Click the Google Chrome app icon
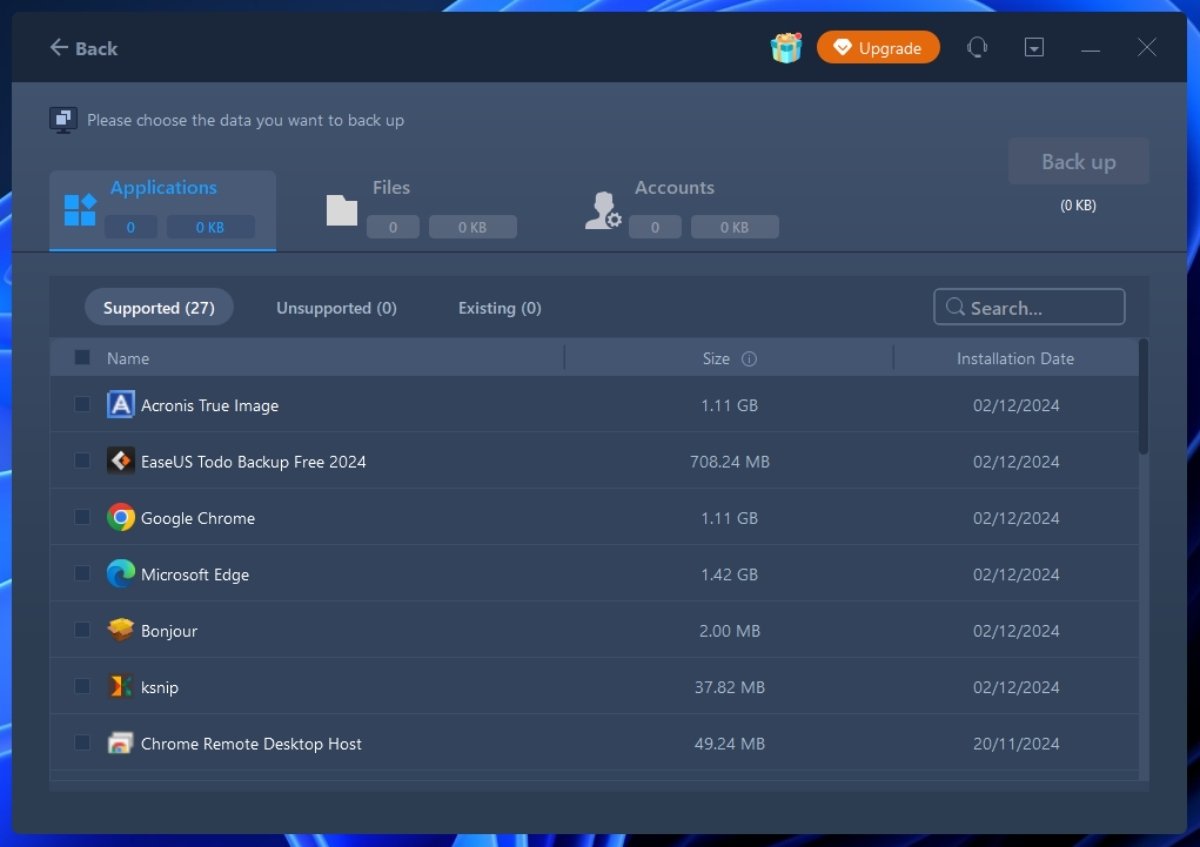Viewport: 1200px width, 847px height. [120, 518]
